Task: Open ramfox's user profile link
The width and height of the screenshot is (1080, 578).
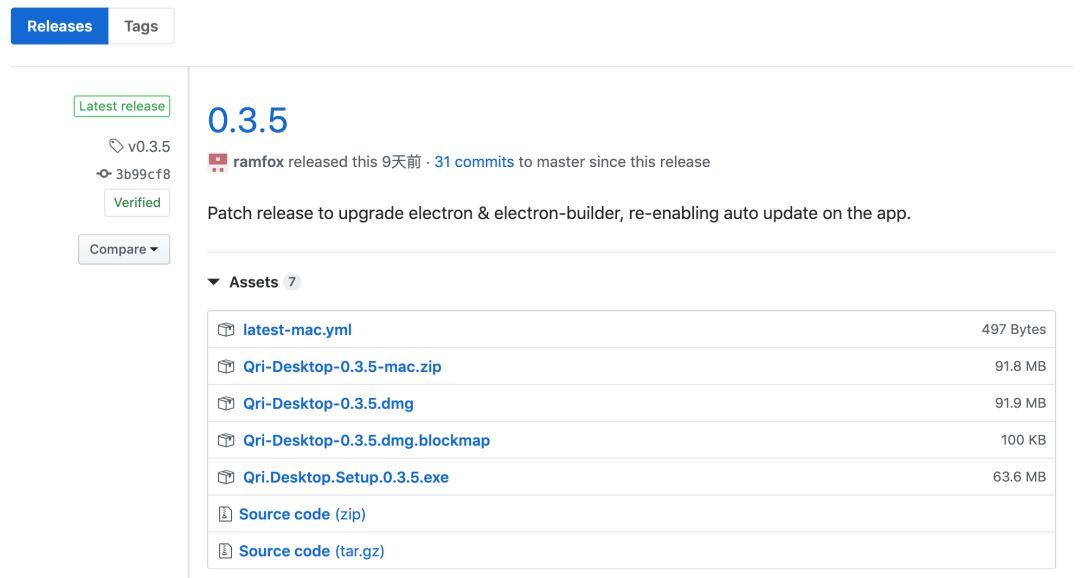Action: coord(258,162)
